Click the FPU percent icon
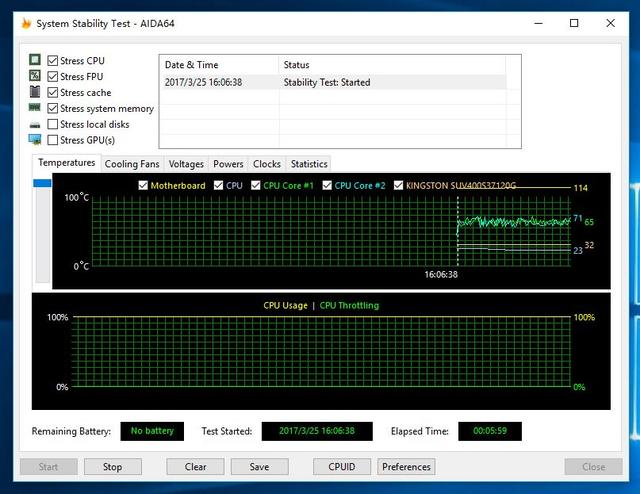 coord(35,76)
